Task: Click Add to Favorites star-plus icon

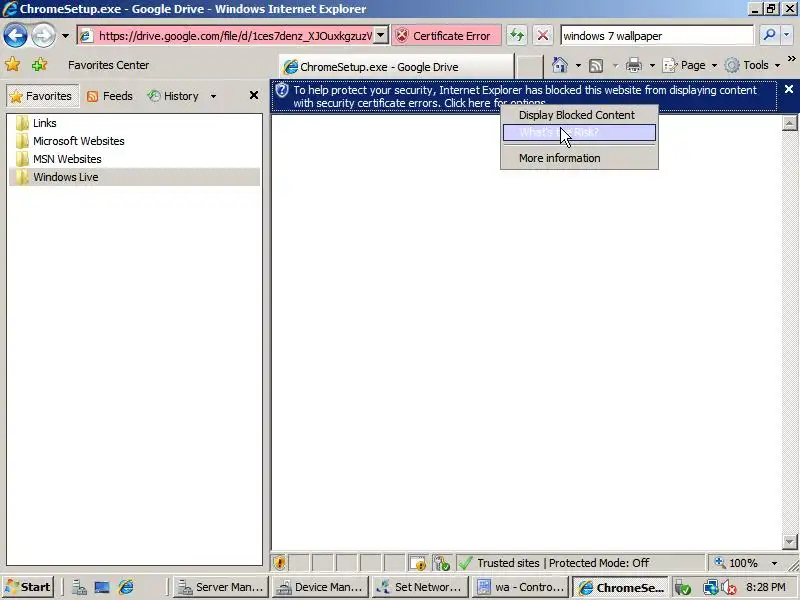Action: (39, 65)
